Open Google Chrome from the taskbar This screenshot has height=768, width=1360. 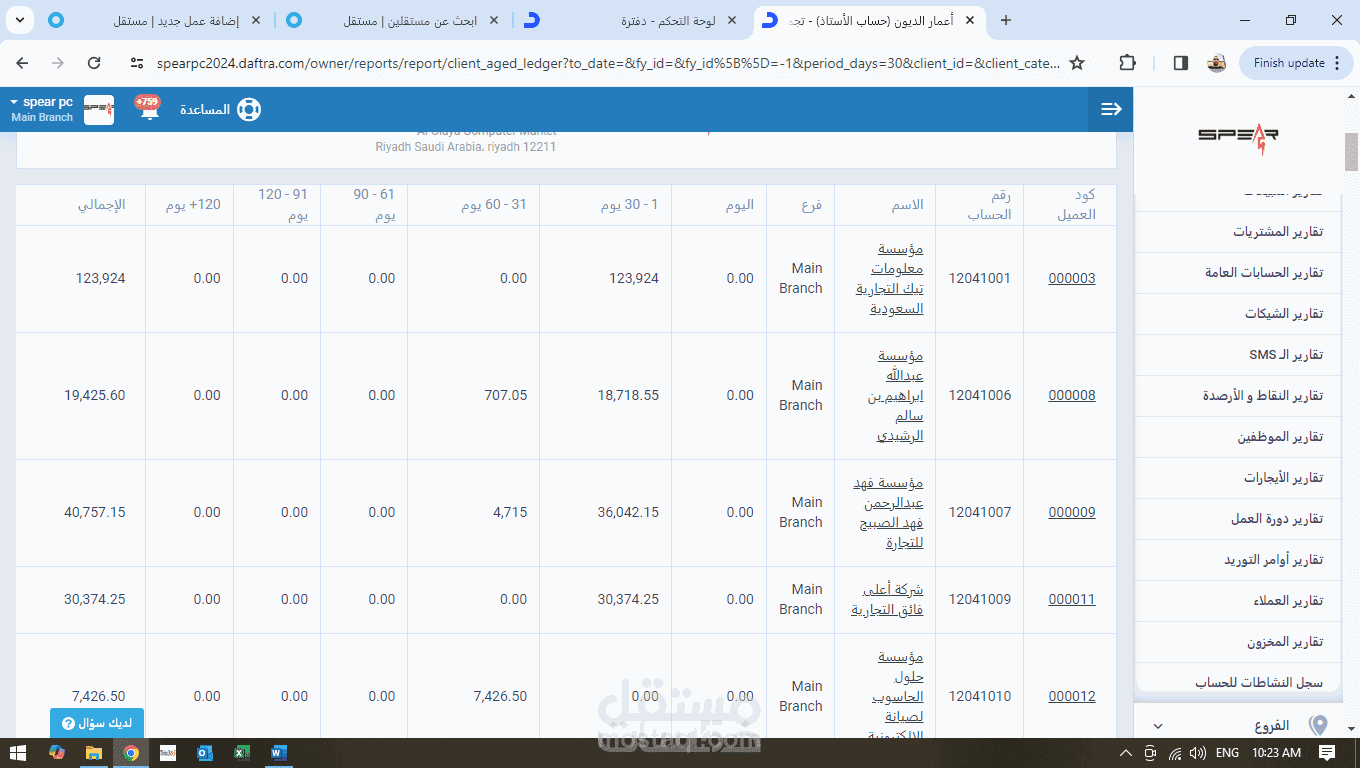131,752
